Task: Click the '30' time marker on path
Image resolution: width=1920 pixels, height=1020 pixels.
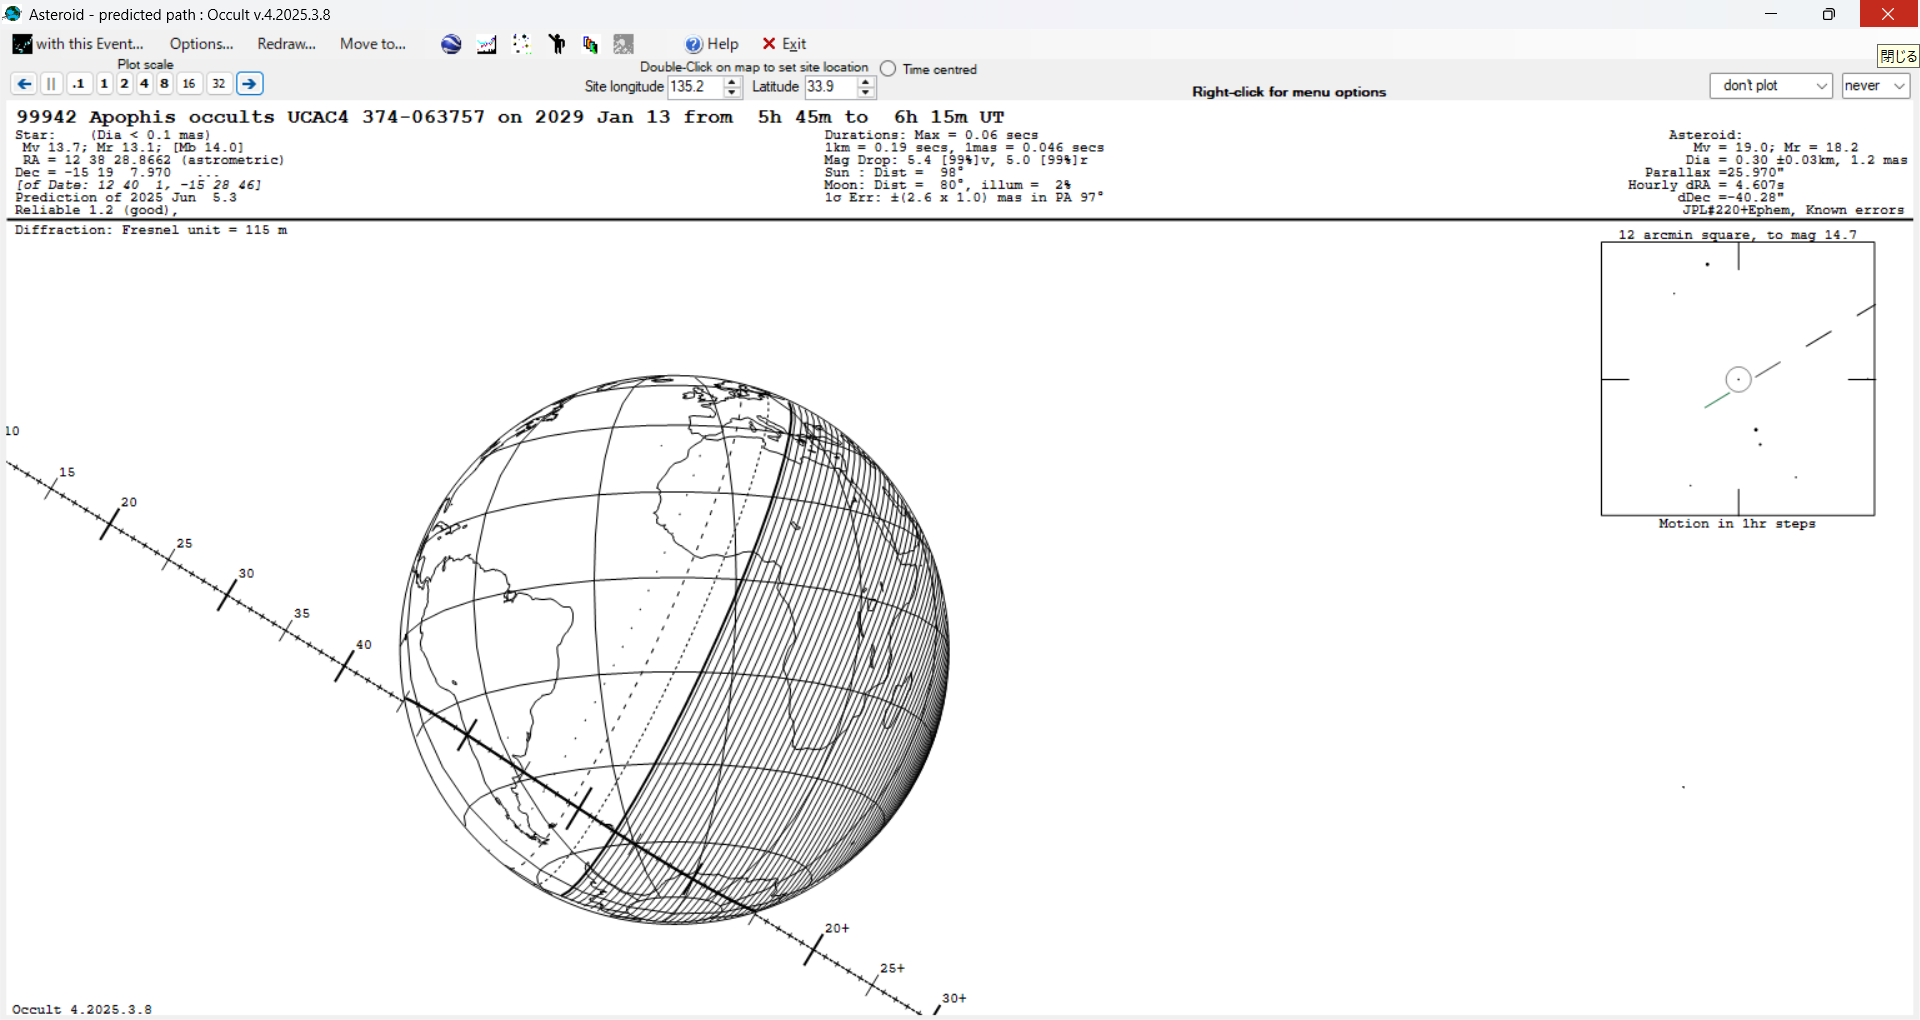Action: tap(246, 574)
